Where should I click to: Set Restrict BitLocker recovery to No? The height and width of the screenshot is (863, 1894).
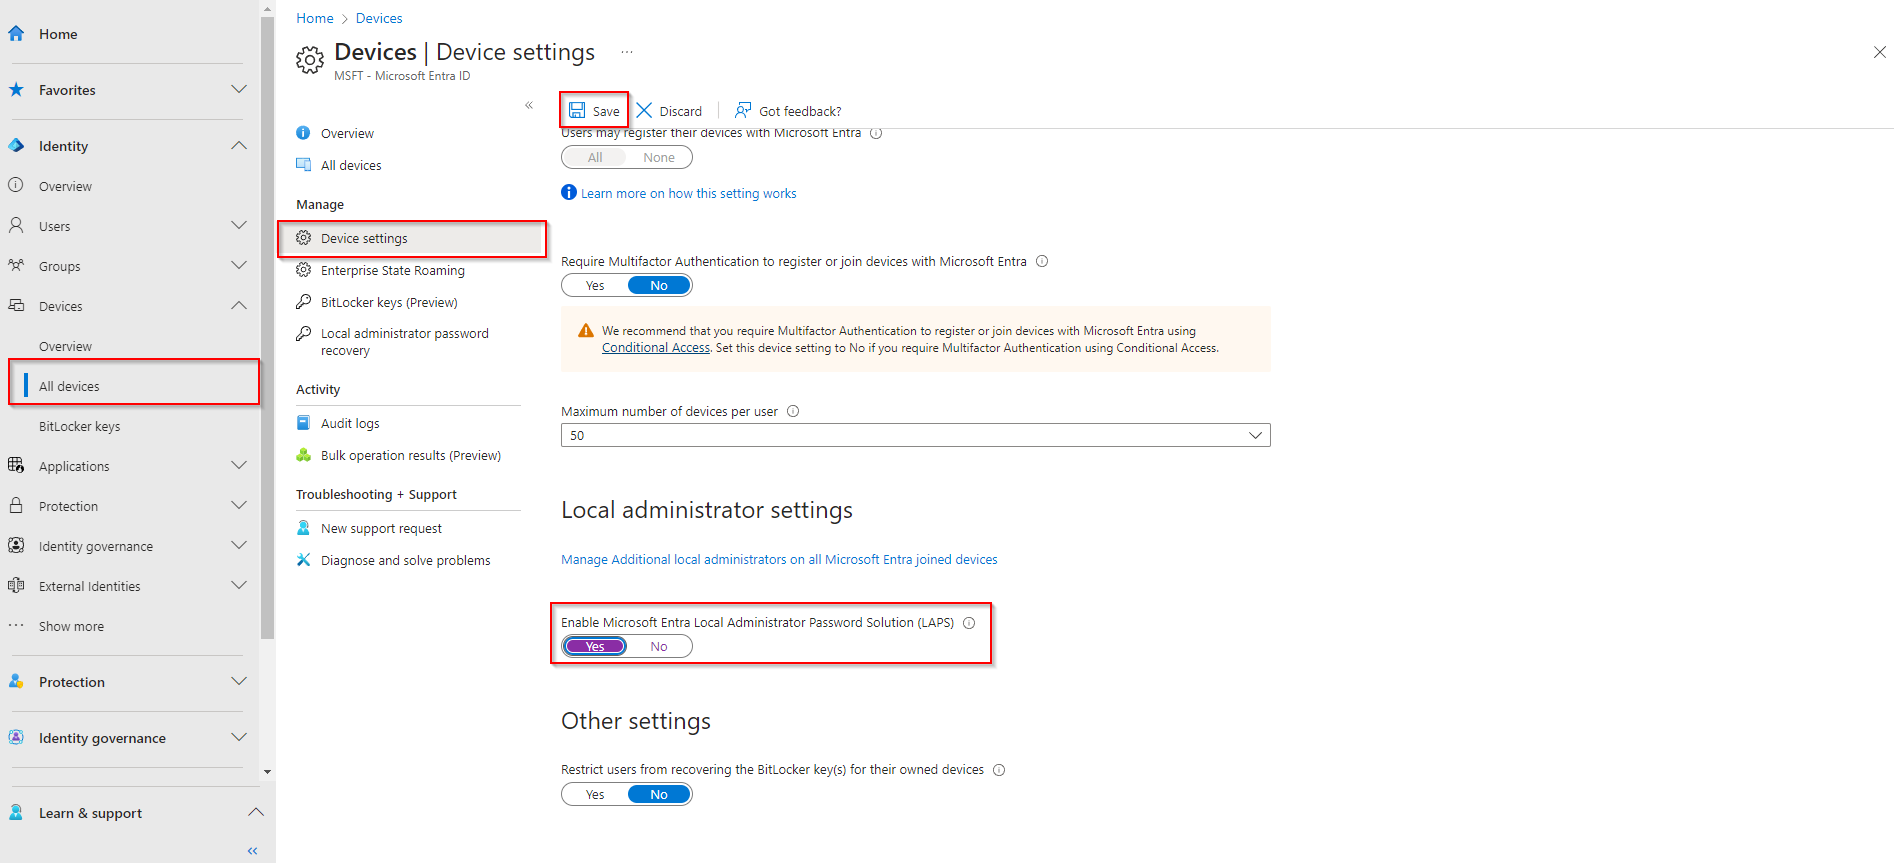[659, 794]
